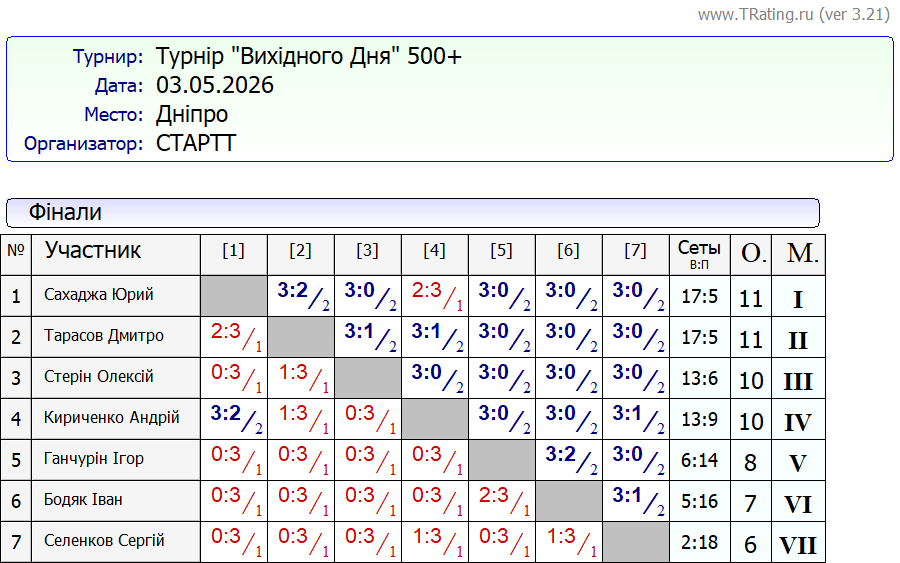Image resolution: width=900 pixels, height=563 pixels.
Task: Click player name Кириченко Андрій
Action: click(x=111, y=417)
